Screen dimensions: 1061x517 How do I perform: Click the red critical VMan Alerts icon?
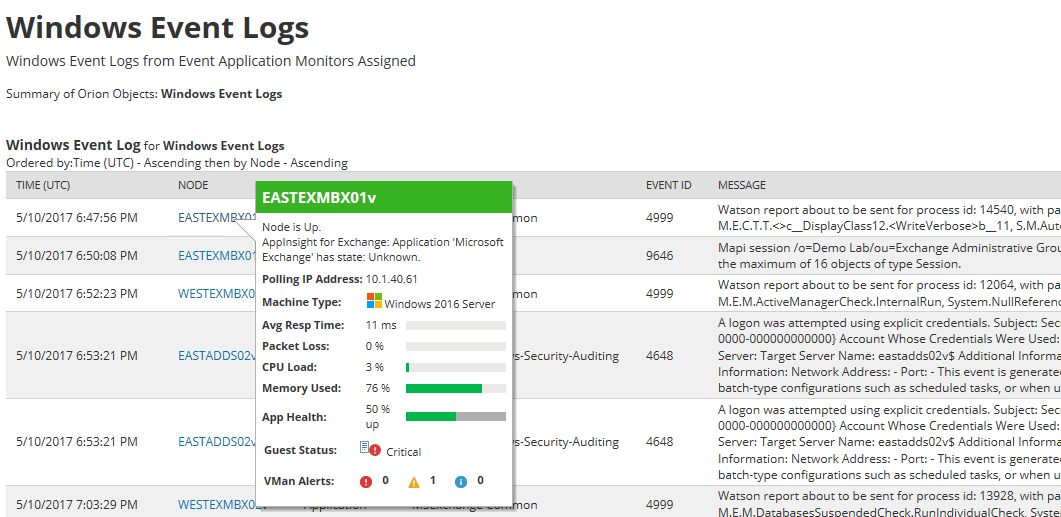[366, 482]
